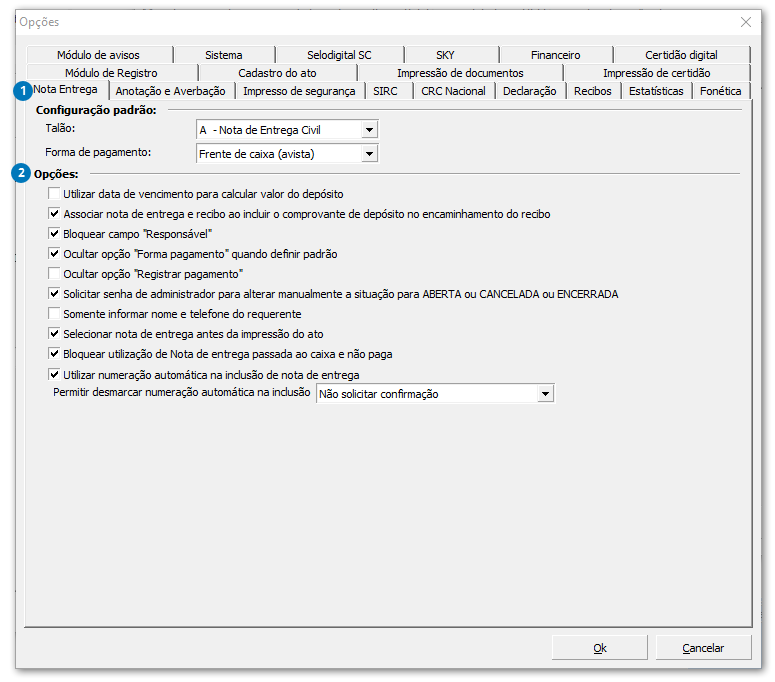Close the Opções dialog window
Screen dimensions: 775x682
coord(746,22)
